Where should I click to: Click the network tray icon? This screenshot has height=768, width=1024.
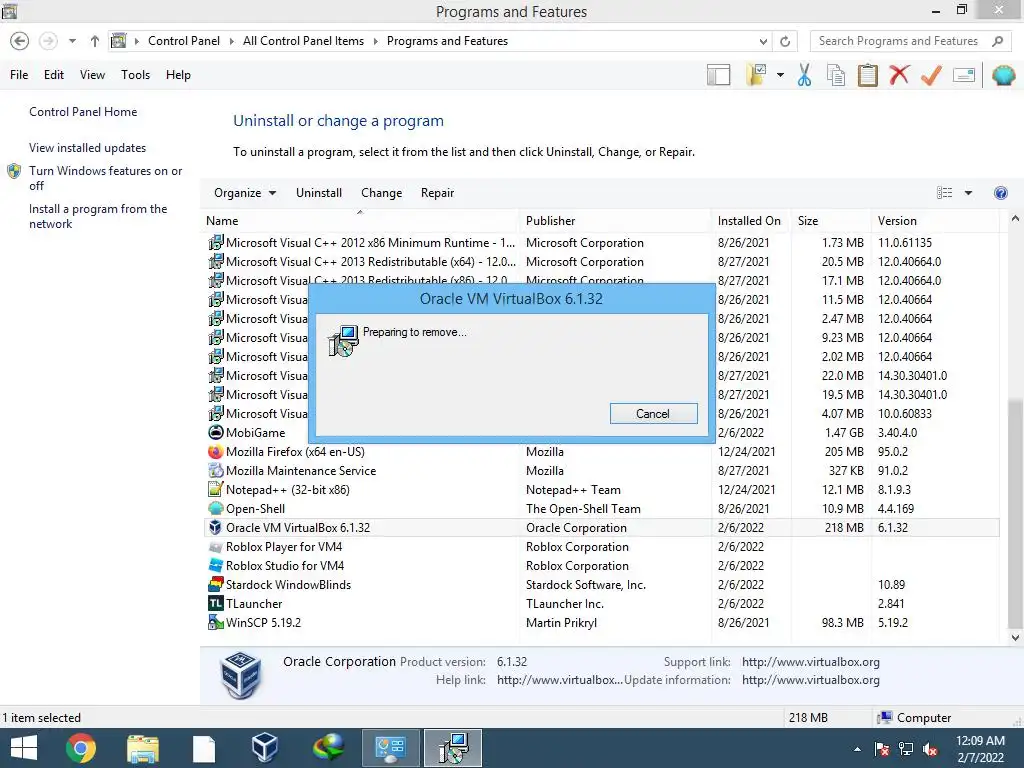point(906,750)
